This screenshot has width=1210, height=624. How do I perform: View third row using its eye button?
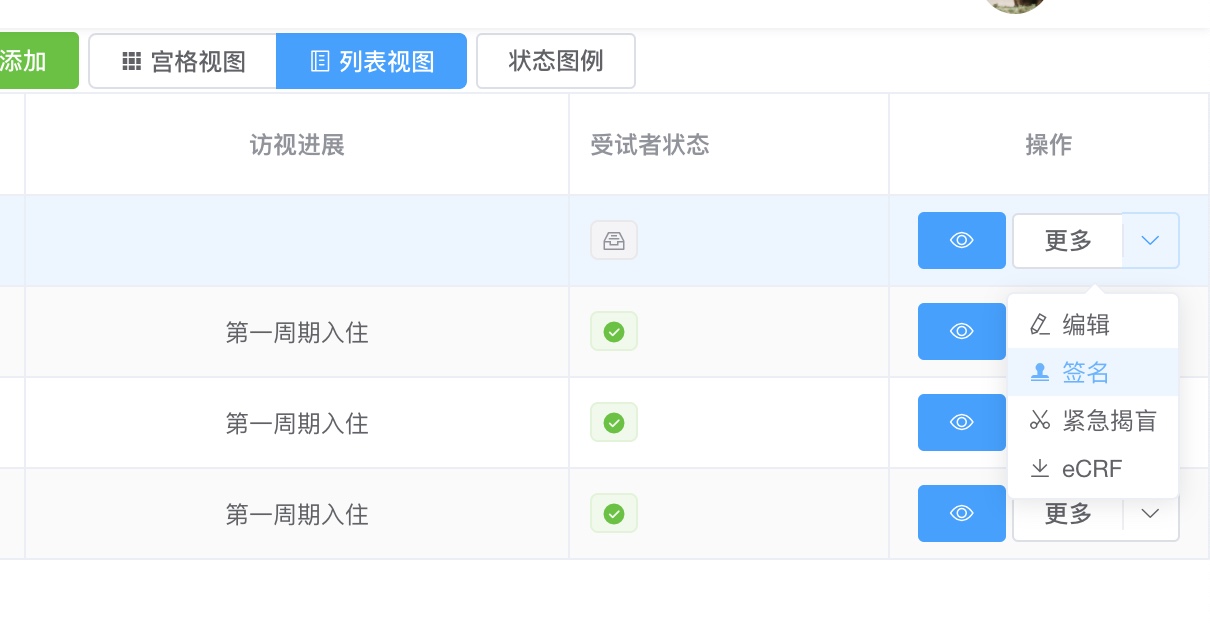[961, 422]
